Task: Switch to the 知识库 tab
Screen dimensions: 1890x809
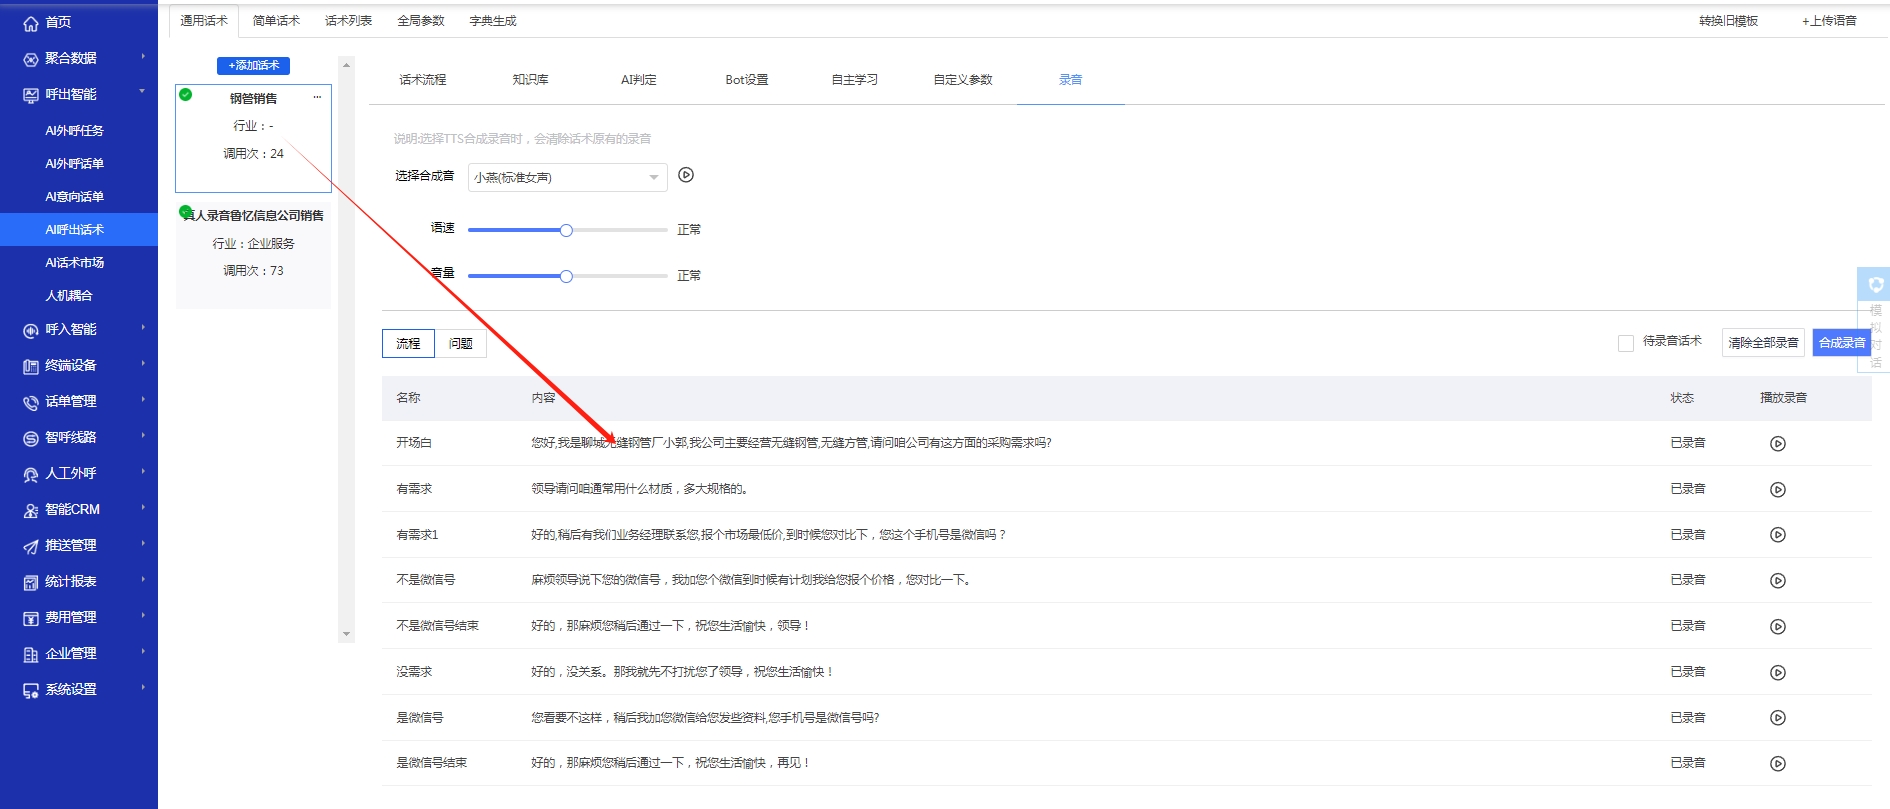Action: click(x=530, y=80)
